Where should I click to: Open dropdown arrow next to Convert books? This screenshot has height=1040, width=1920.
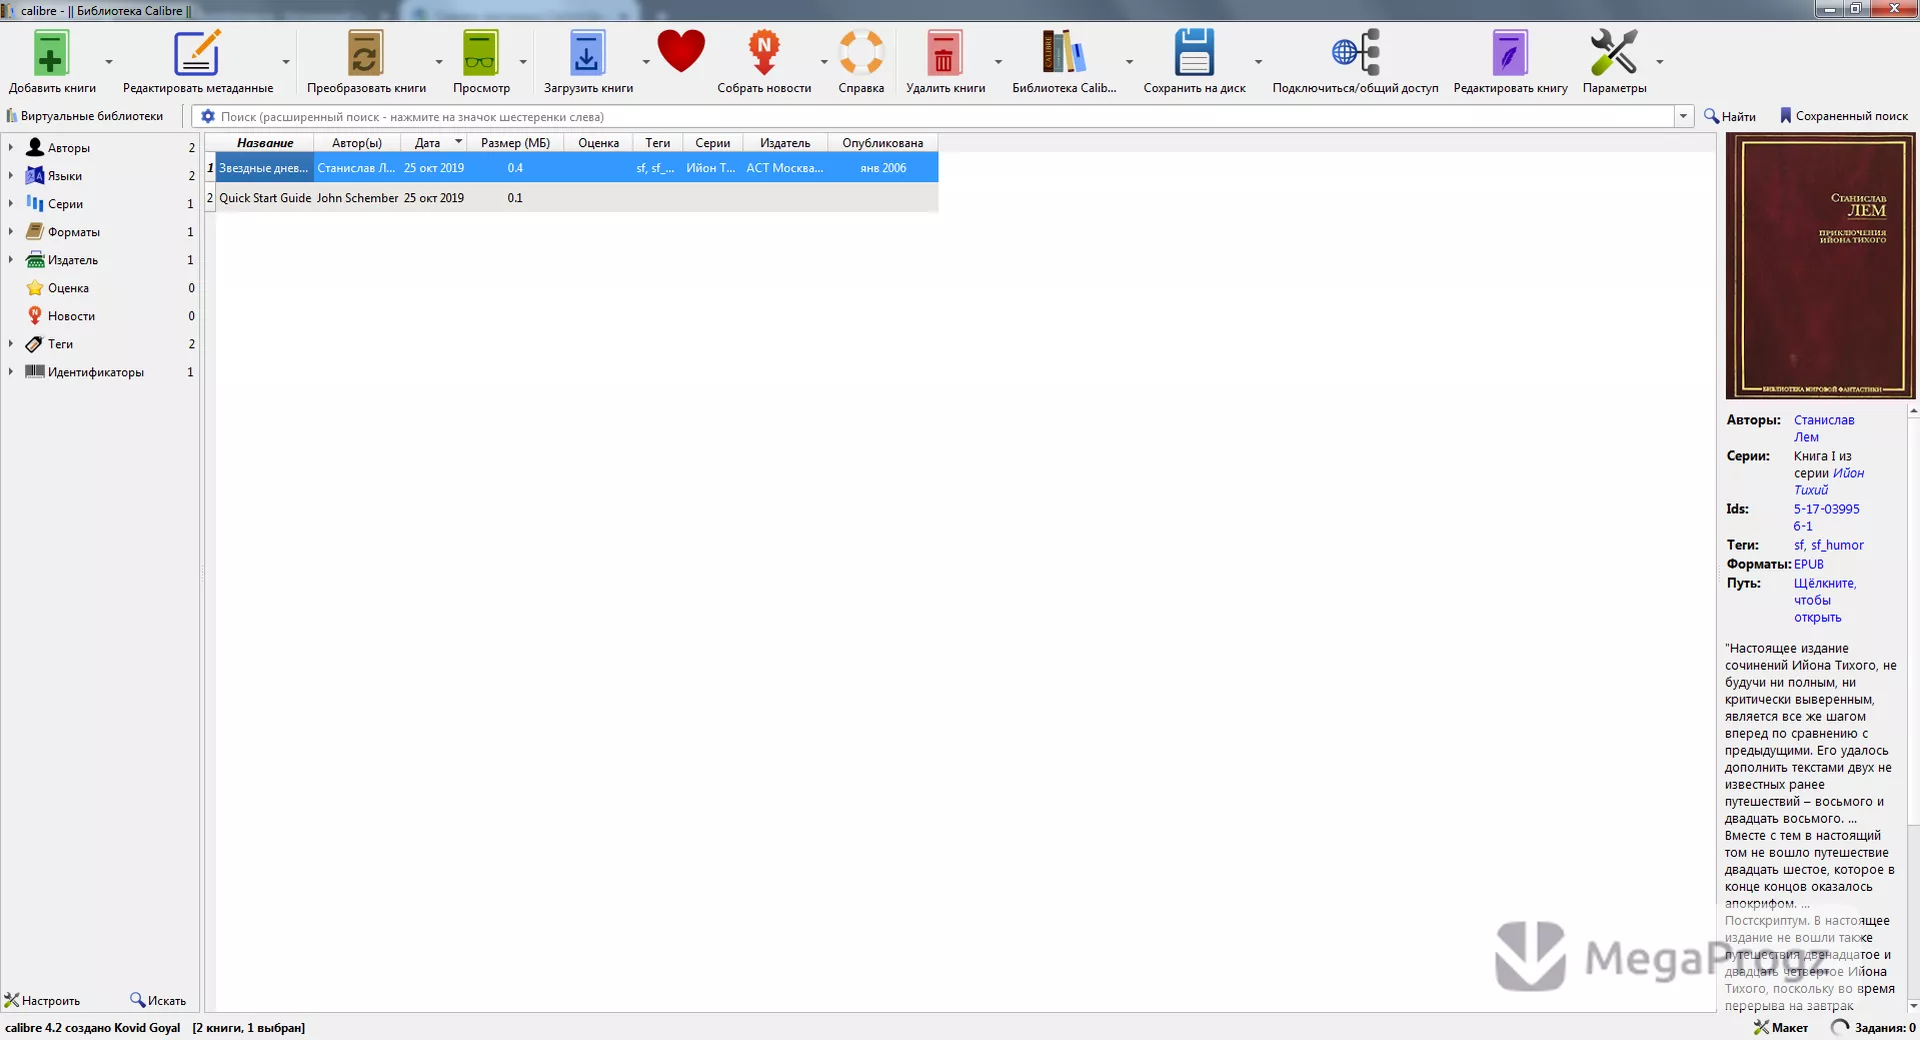pyautogui.click(x=439, y=62)
